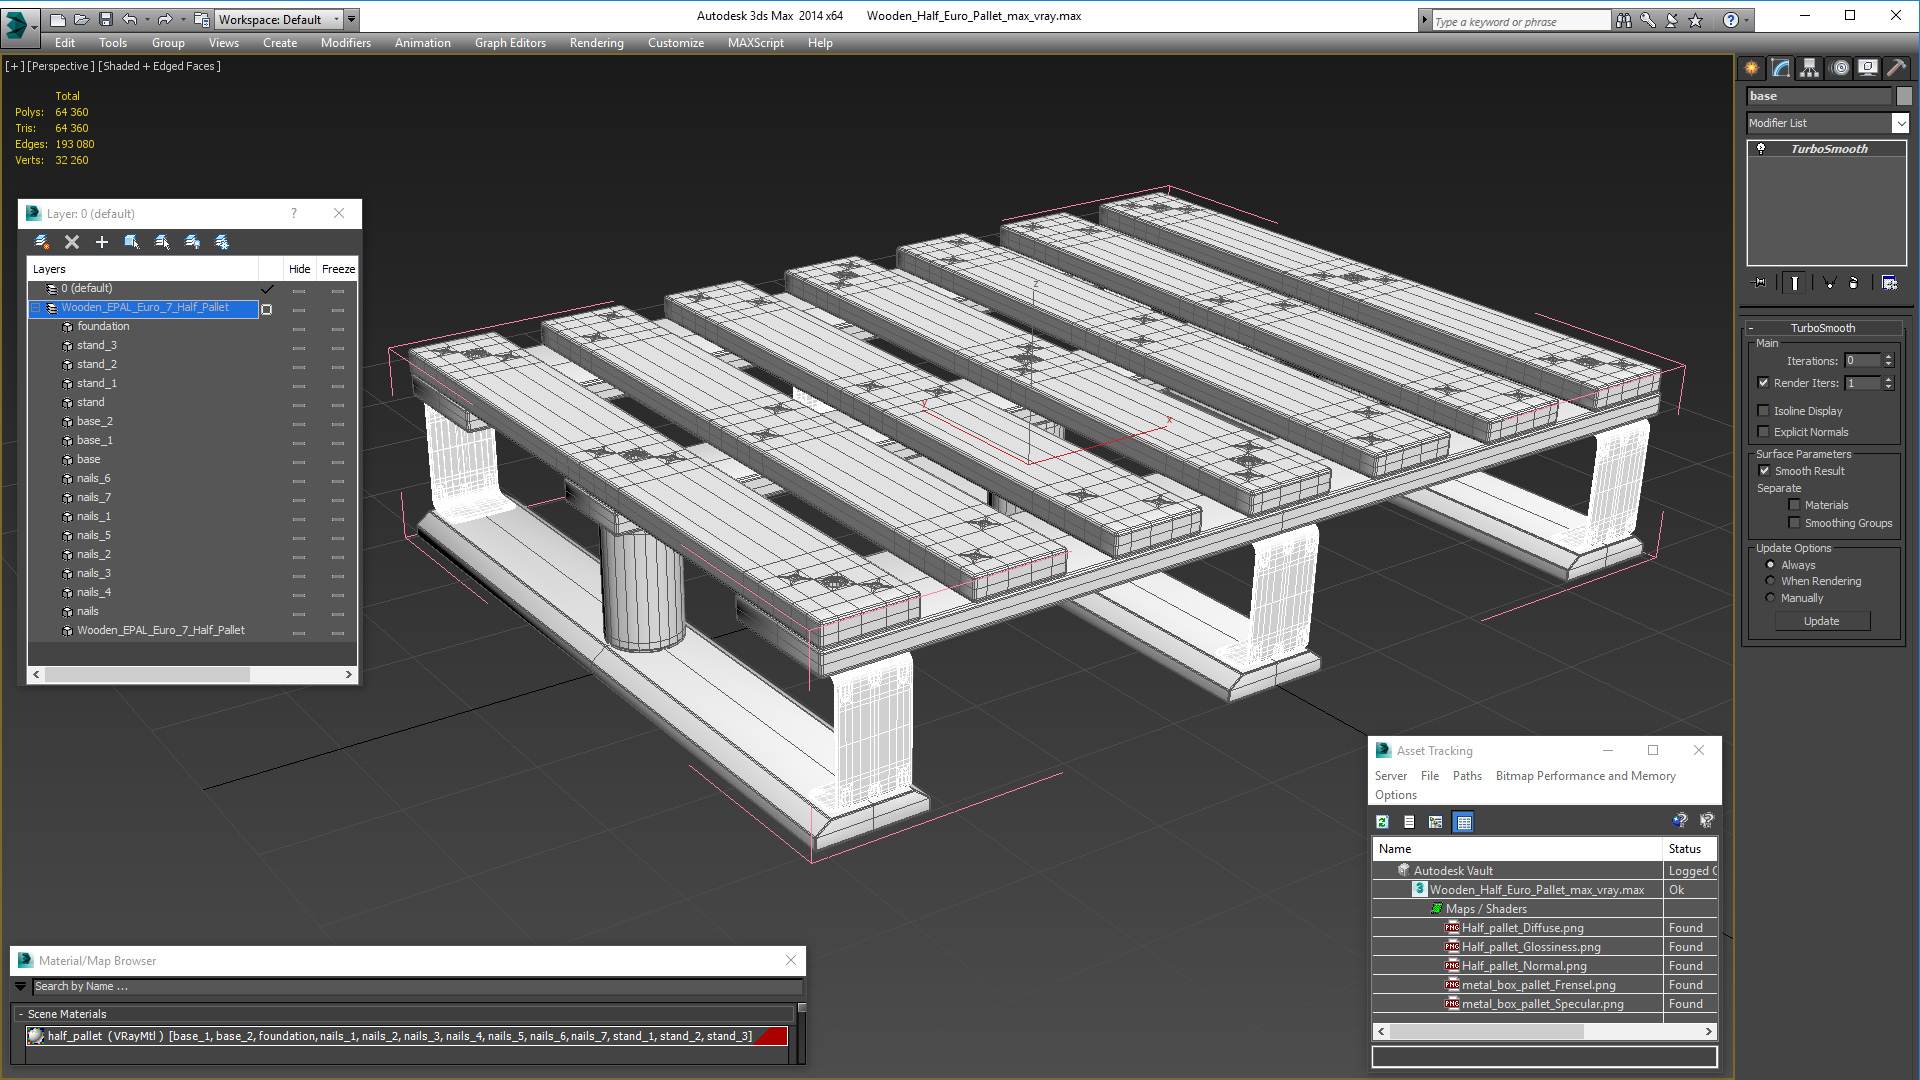Open the Edit menu
This screenshot has height=1080, width=1920.
[65, 43]
